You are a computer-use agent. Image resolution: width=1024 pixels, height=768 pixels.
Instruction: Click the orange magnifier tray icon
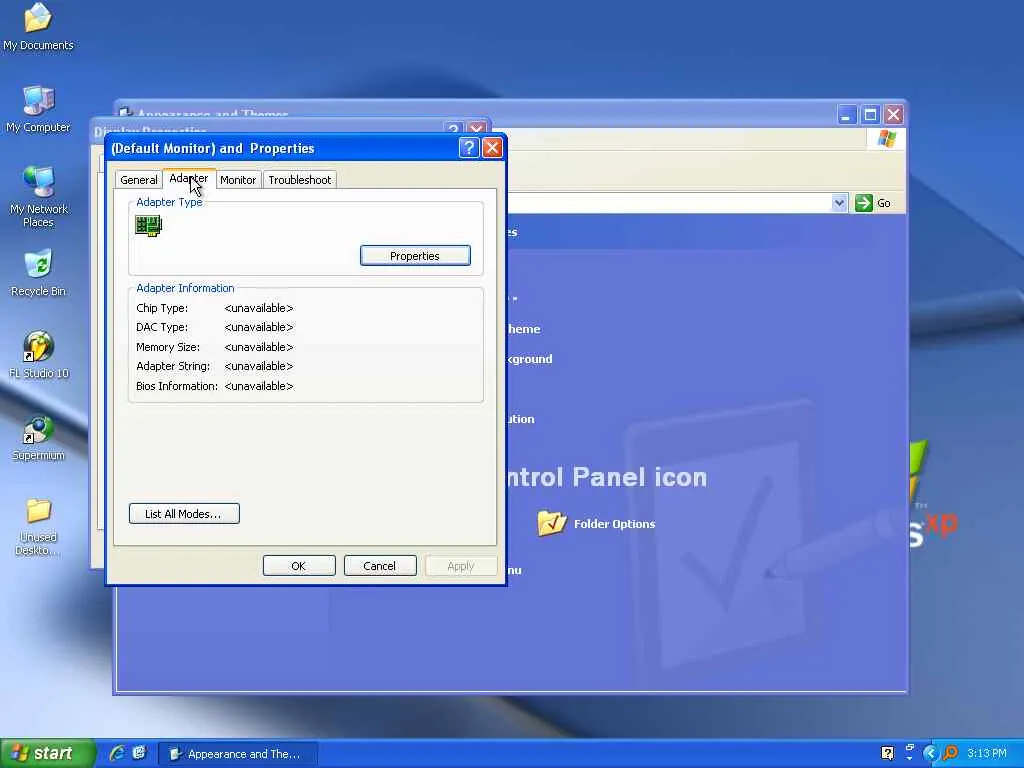coord(950,753)
